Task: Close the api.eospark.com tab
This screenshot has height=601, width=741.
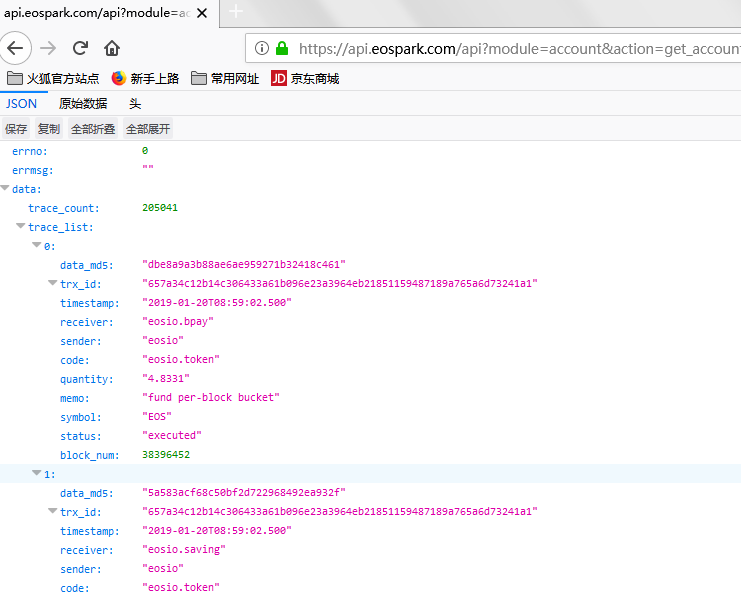Action: pos(202,13)
